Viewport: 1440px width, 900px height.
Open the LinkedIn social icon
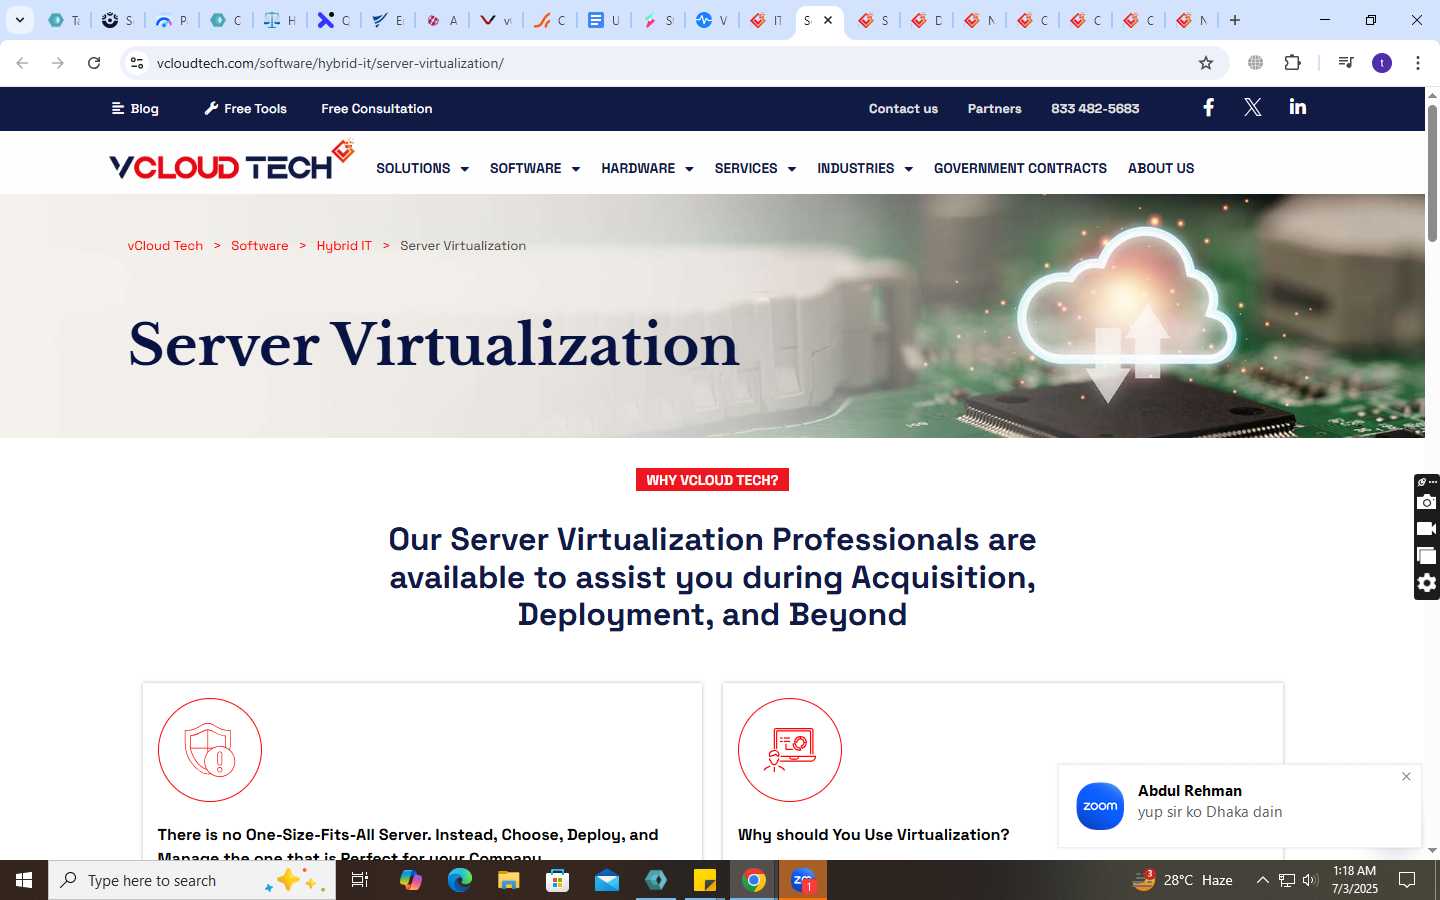[1297, 107]
